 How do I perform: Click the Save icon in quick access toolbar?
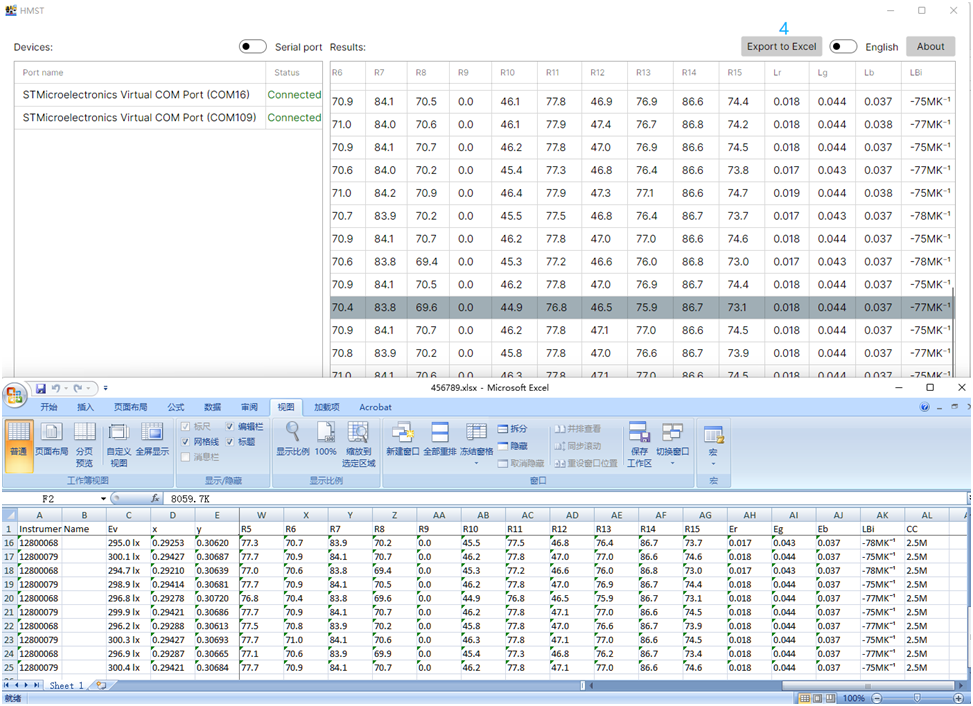point(41,388)
